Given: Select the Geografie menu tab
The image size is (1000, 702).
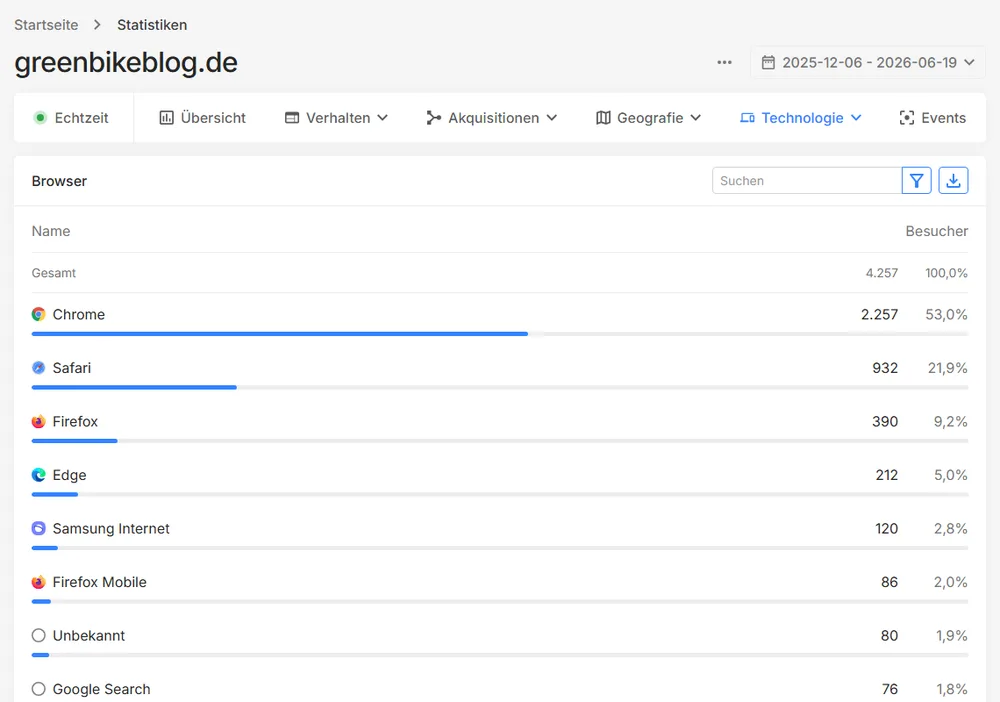Looking at the screenshot, I should pos(649,118).
